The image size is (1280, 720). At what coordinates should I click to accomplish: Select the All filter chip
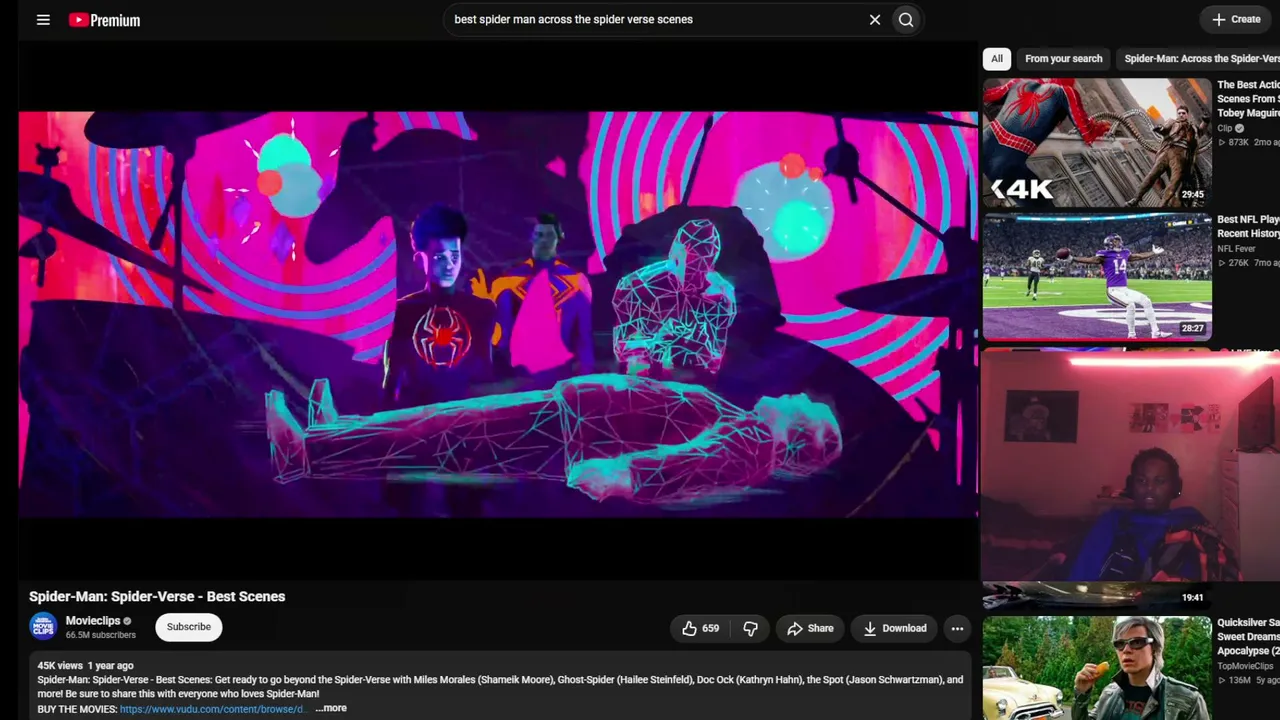[x=997, y=58]
